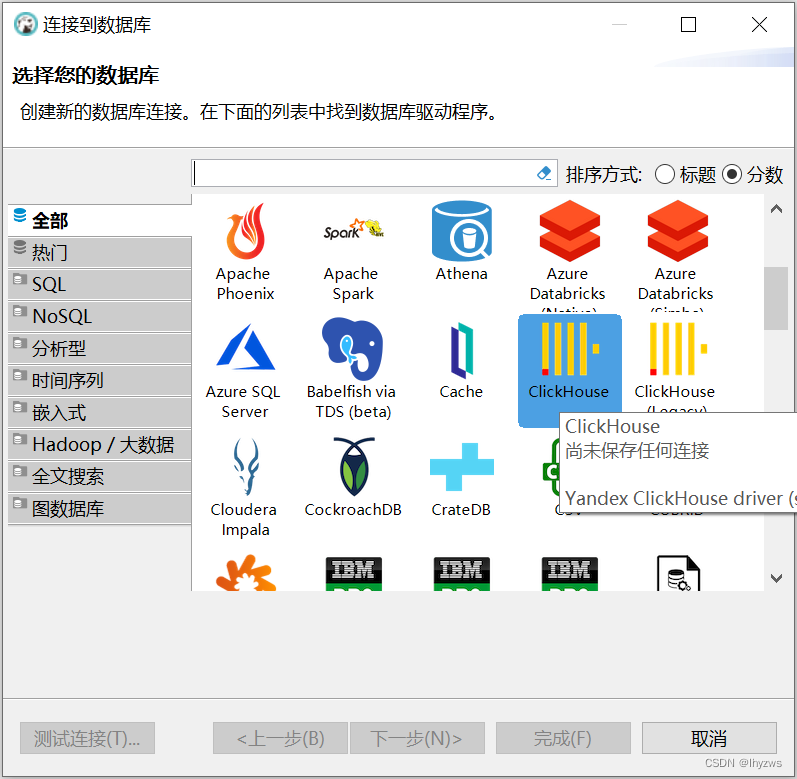
Task: Open the 图数据库 category
Action: click(100, 508)
